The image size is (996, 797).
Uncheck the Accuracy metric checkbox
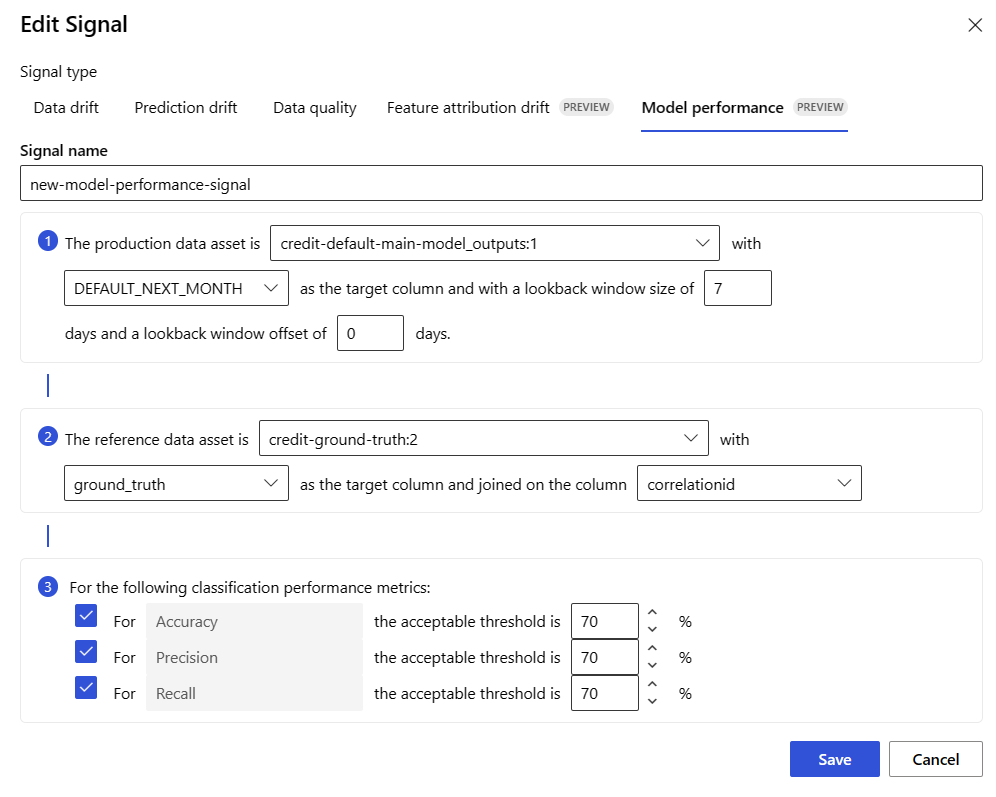tap(86, 616)
